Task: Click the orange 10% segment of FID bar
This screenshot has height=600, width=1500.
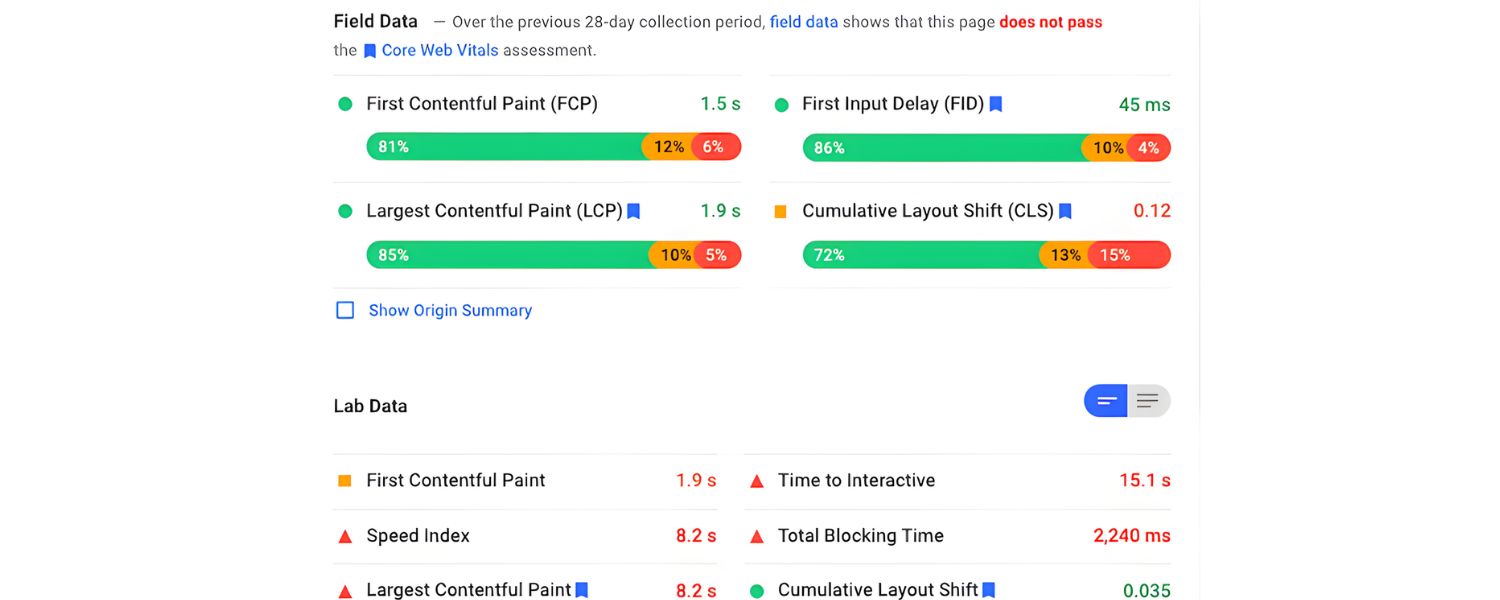Action: pyautogui.click(x=1106, y=148)
